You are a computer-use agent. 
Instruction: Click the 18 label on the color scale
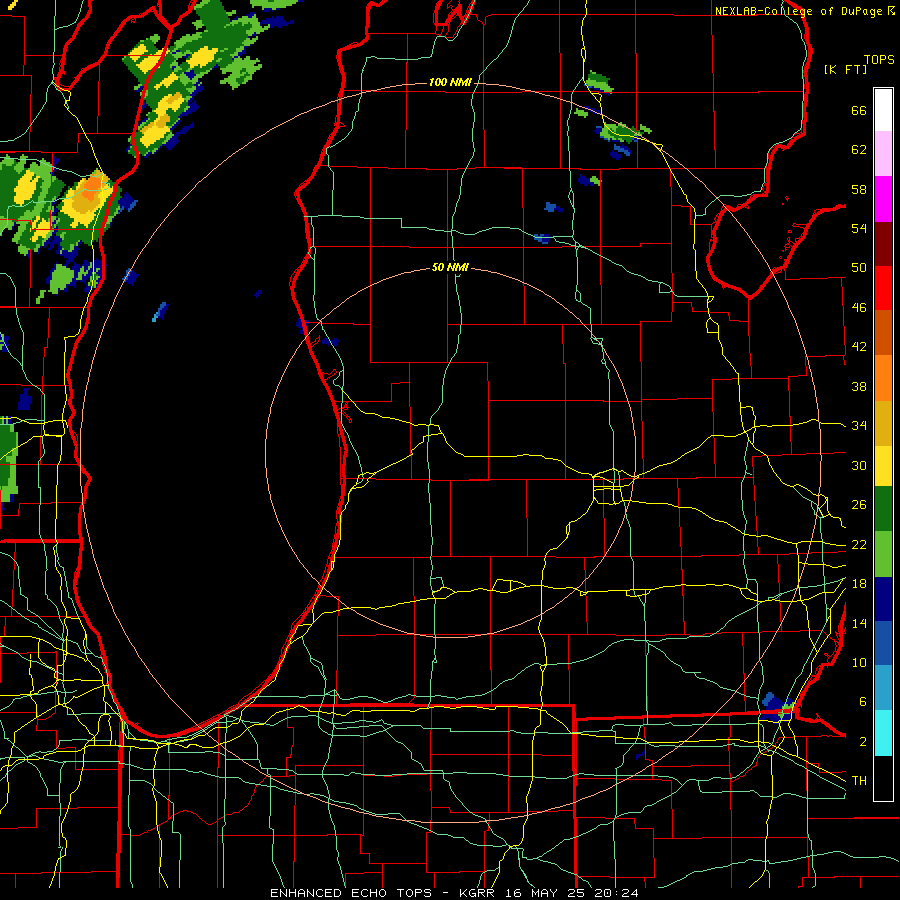point(859,584)
